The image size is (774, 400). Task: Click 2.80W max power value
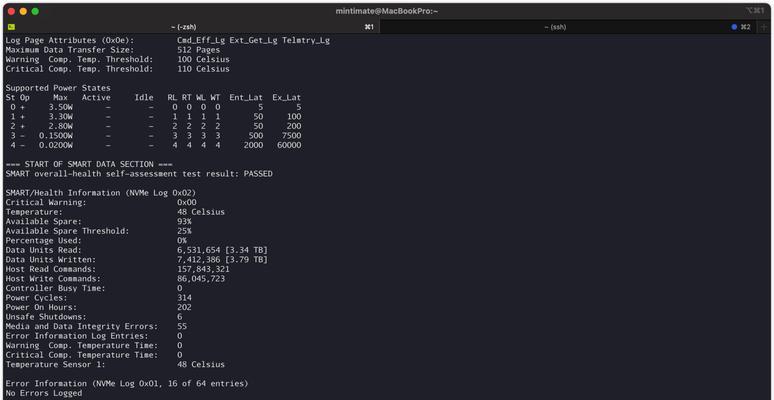point(61,126)
